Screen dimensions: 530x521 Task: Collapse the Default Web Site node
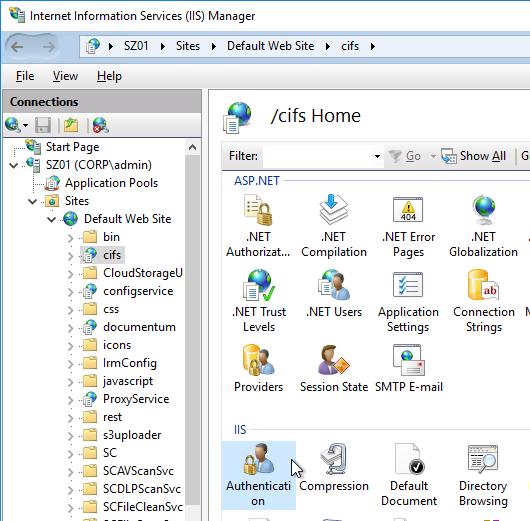(x=51, y=219)
